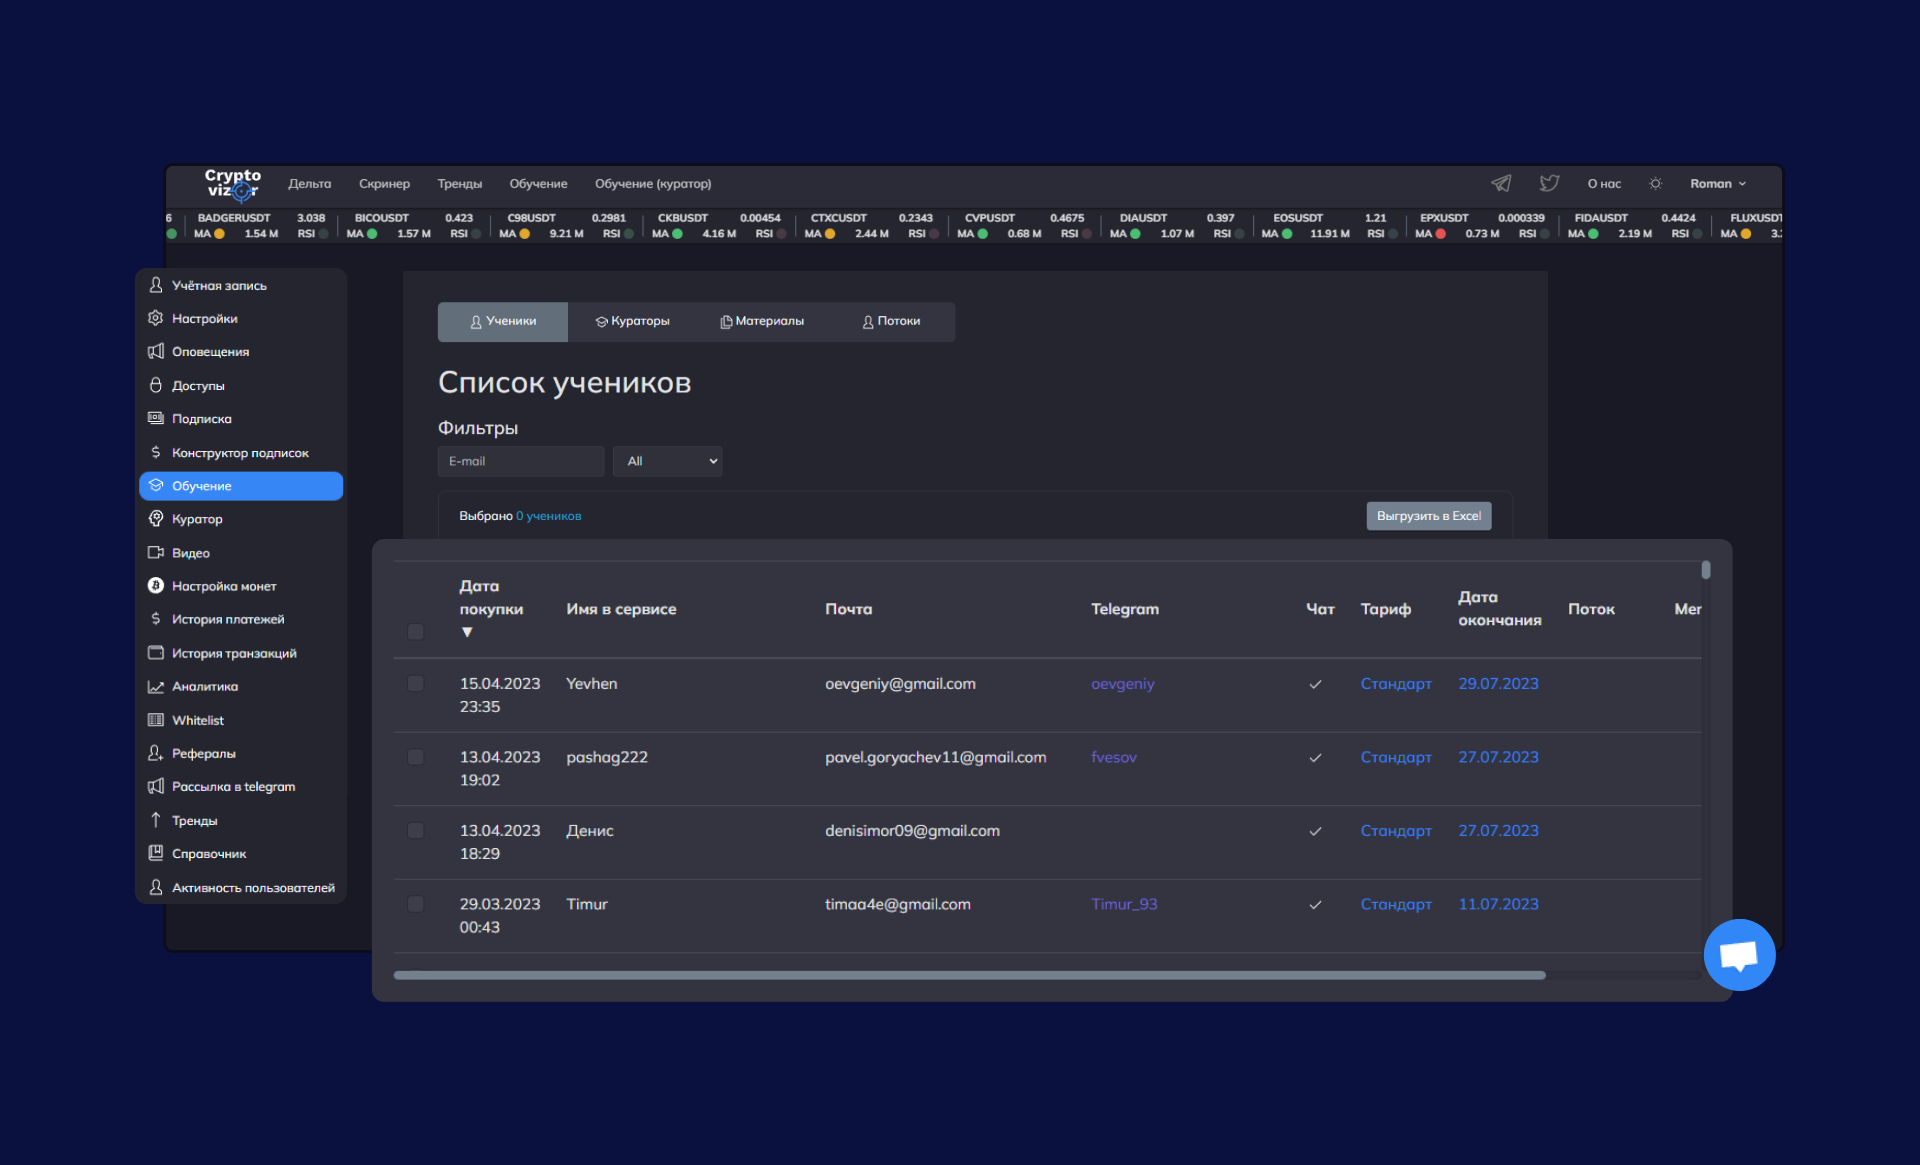Open Видео in the sidebar
1920x1165 pixels.
190,553
